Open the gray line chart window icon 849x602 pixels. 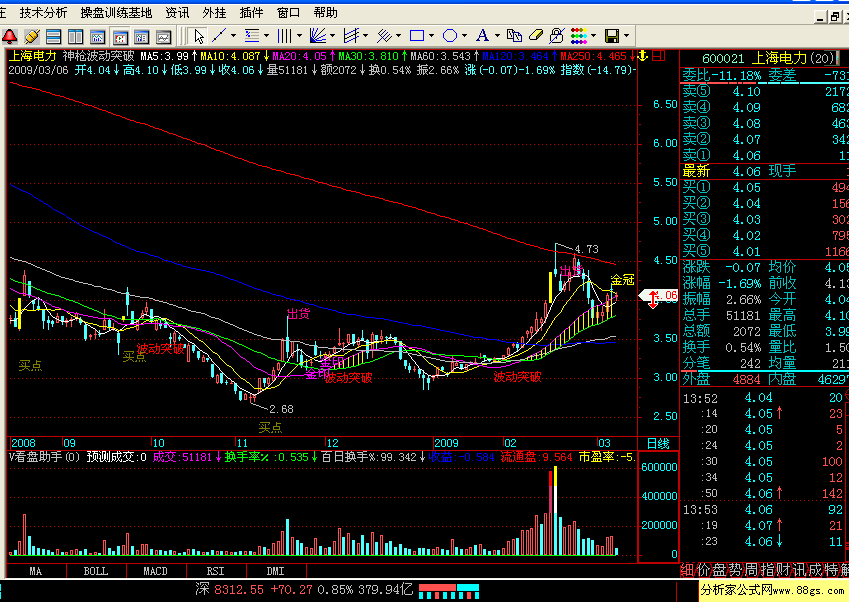coord(164,36)
